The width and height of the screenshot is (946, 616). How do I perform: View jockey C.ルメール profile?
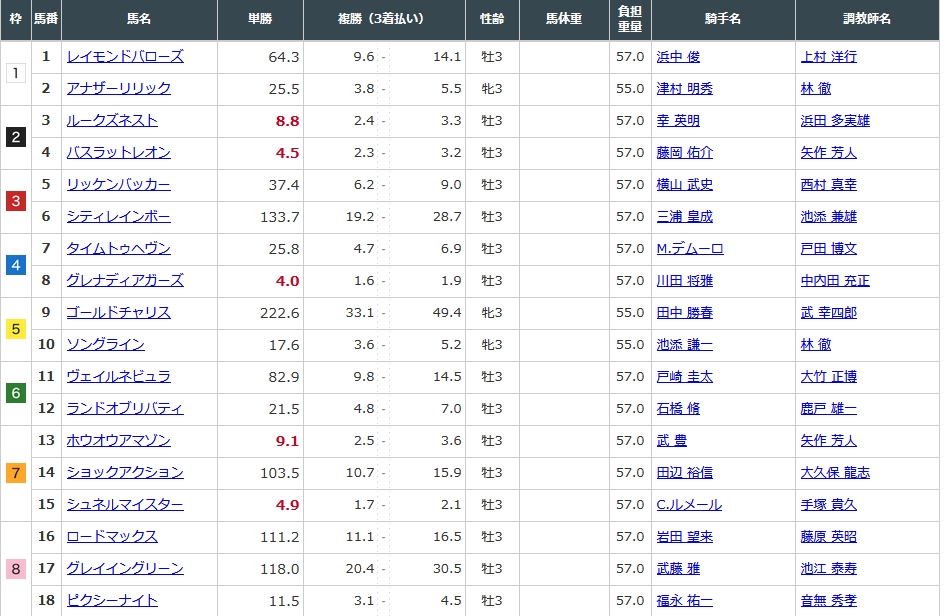click(x=688, y=505)
